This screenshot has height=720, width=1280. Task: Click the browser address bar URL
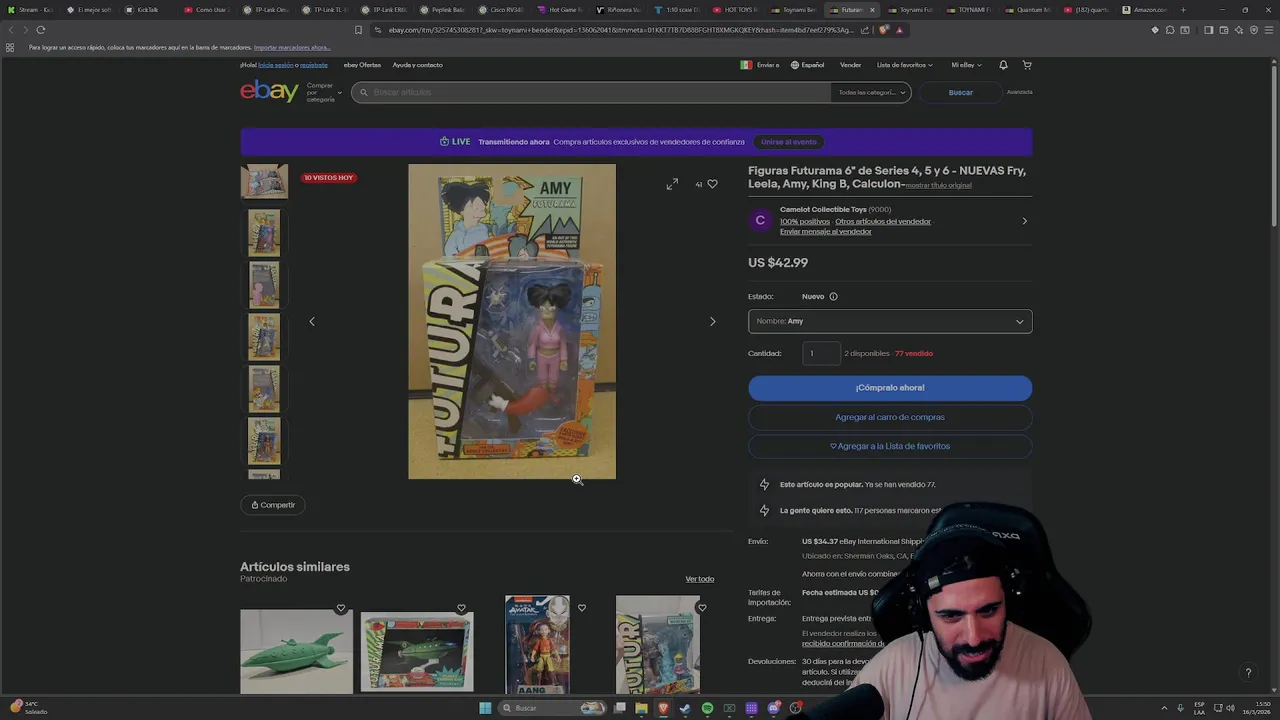[x=620, y=30]
